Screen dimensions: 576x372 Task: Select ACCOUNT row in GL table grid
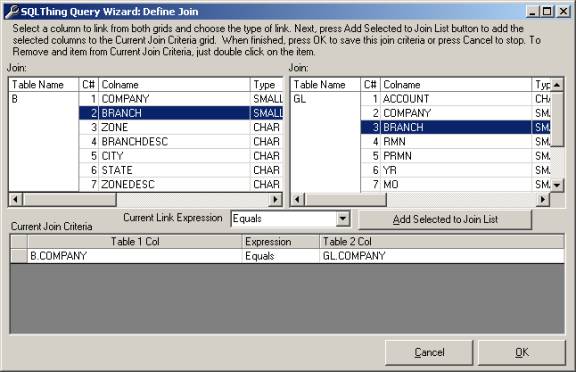tap(456, 99)
